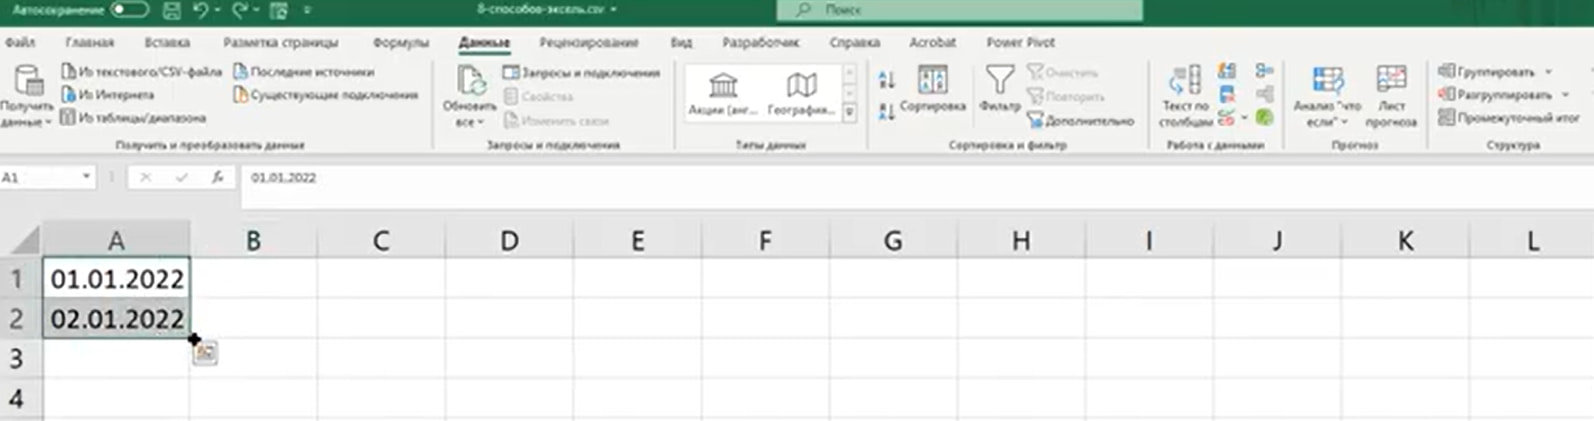The height and width of the screenshot is (421, 1594).
Task: Click the Filter (Фильтр) funnel icon
Action: 999,82
